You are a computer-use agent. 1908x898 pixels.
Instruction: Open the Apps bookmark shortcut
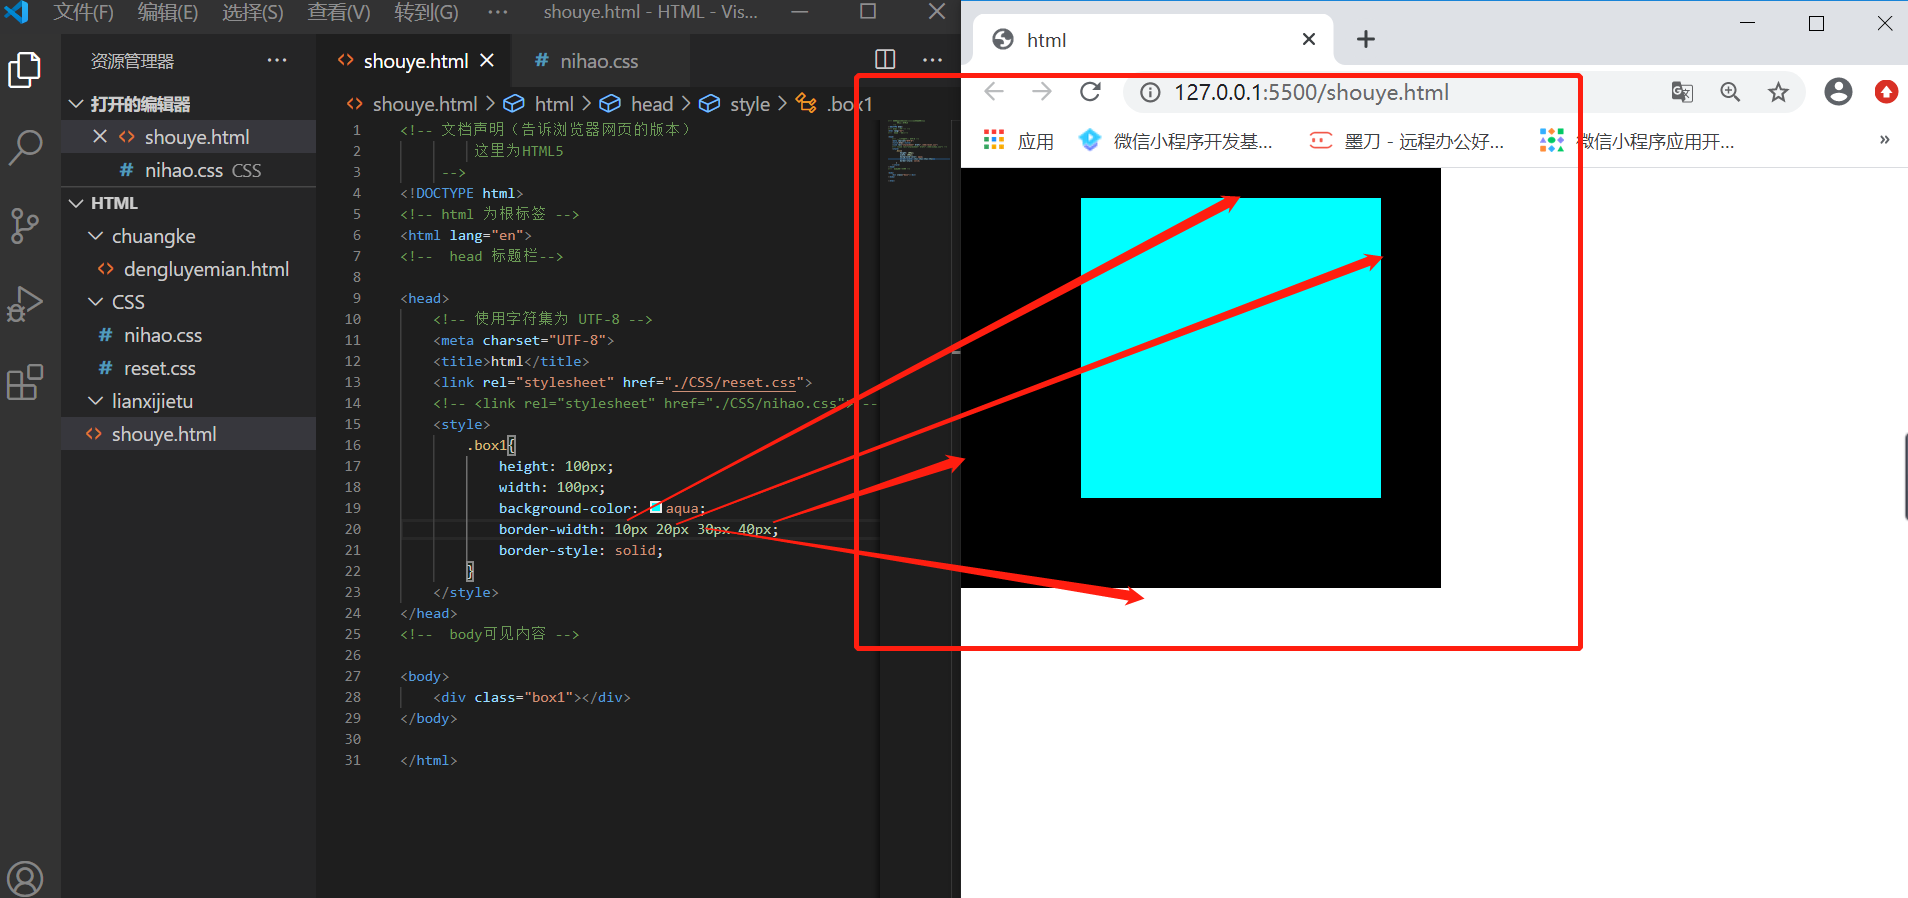click(x=1018, y=141)
